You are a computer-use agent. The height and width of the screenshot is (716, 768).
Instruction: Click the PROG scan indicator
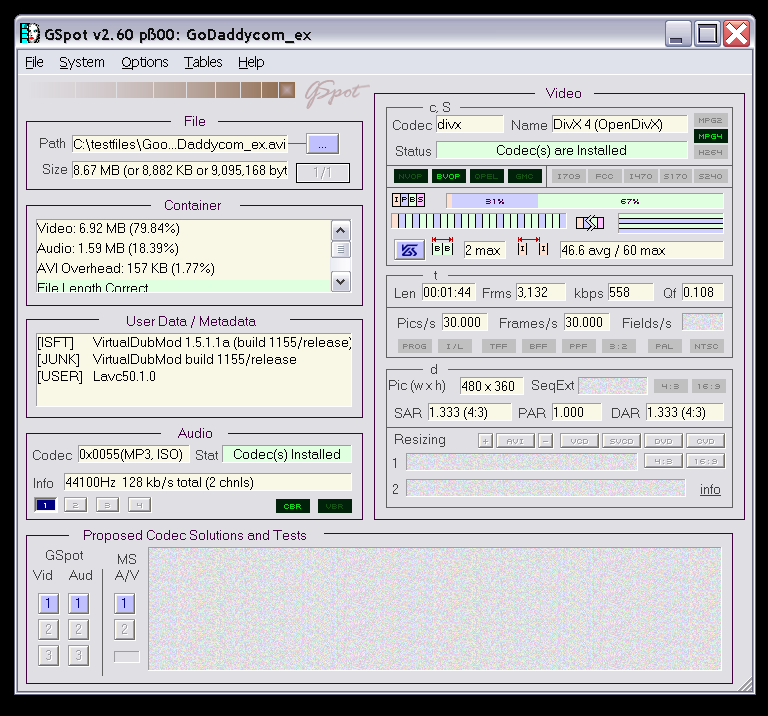[414, 346]
